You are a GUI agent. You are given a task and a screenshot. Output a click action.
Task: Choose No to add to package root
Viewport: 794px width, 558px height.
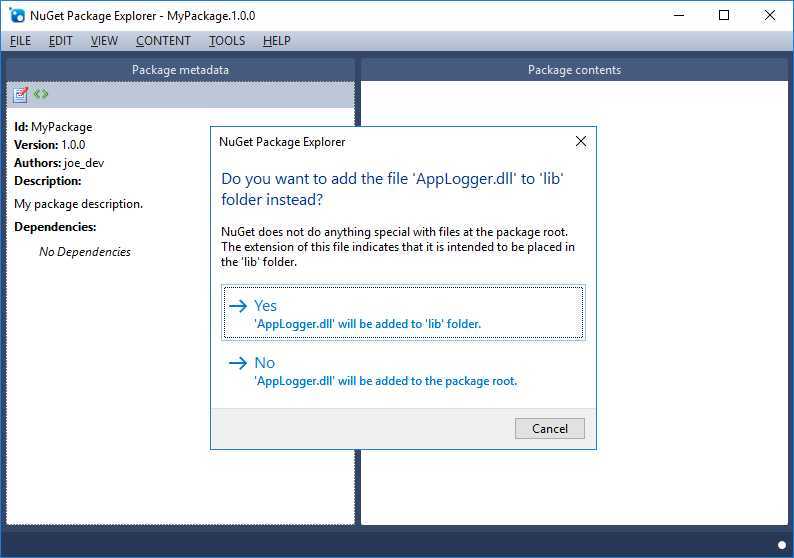click(403, 371)
